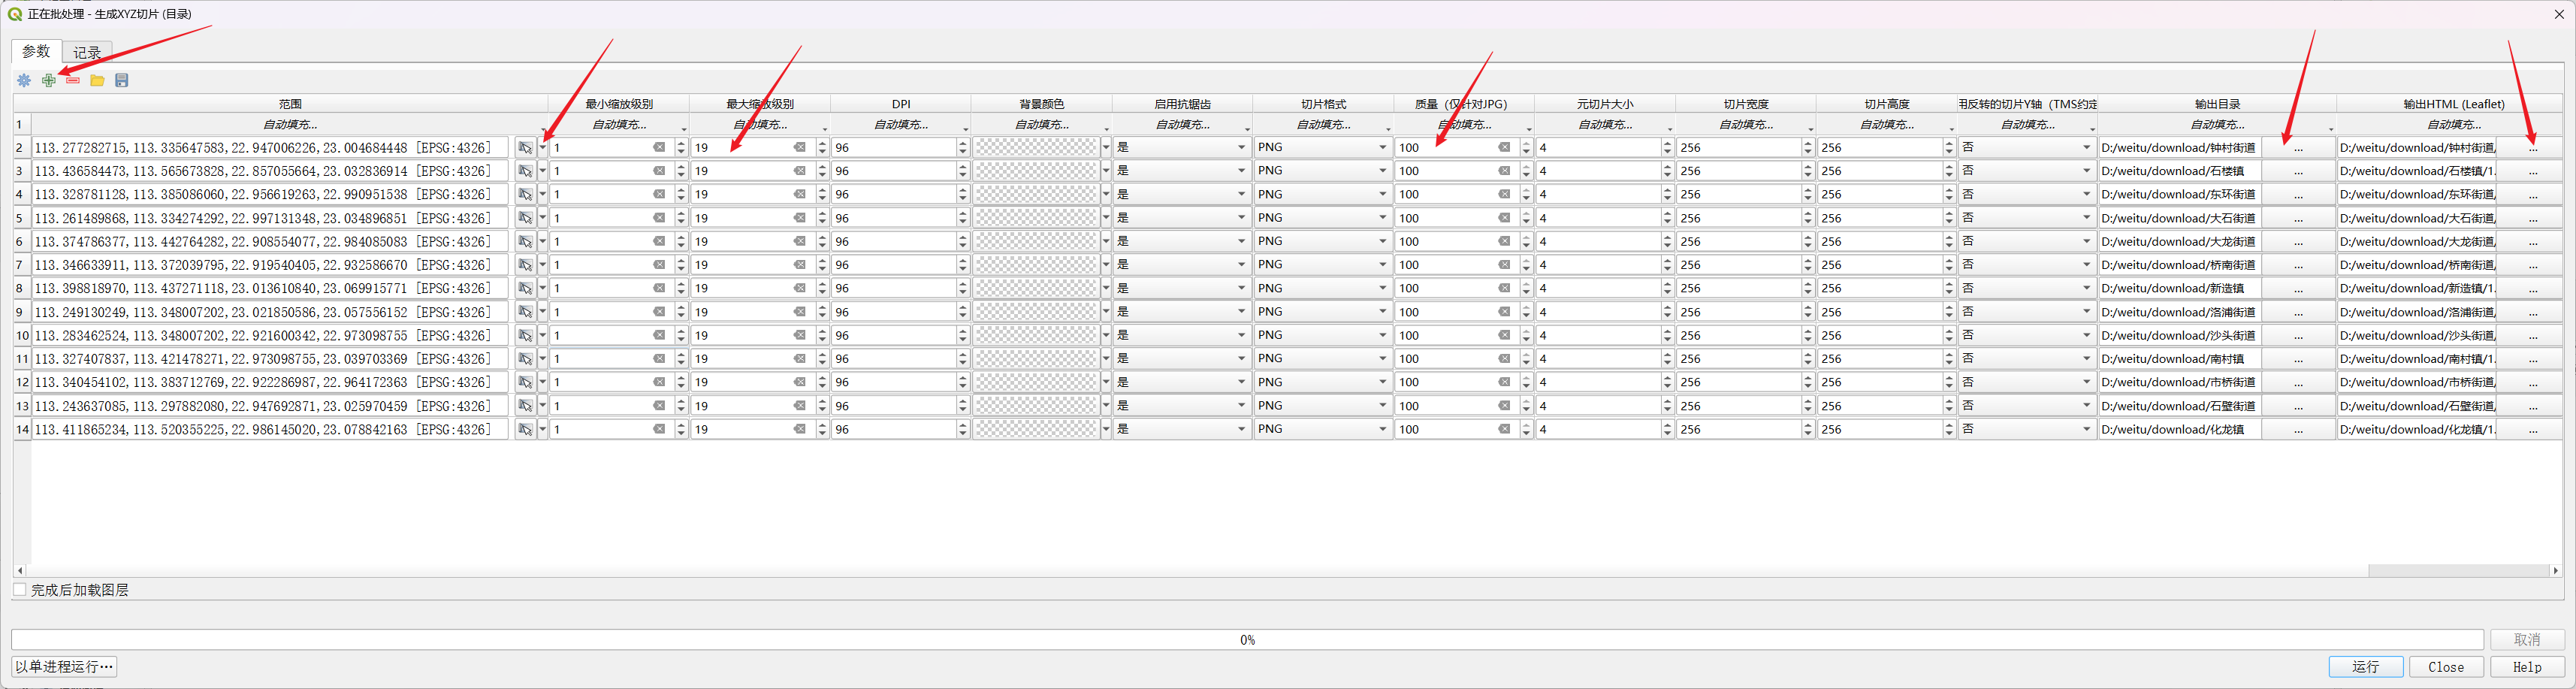The width and height of the screenshot is (2576, 689).
Task: Clear minimum zoom value in row 3
Action: pos(659,171)
